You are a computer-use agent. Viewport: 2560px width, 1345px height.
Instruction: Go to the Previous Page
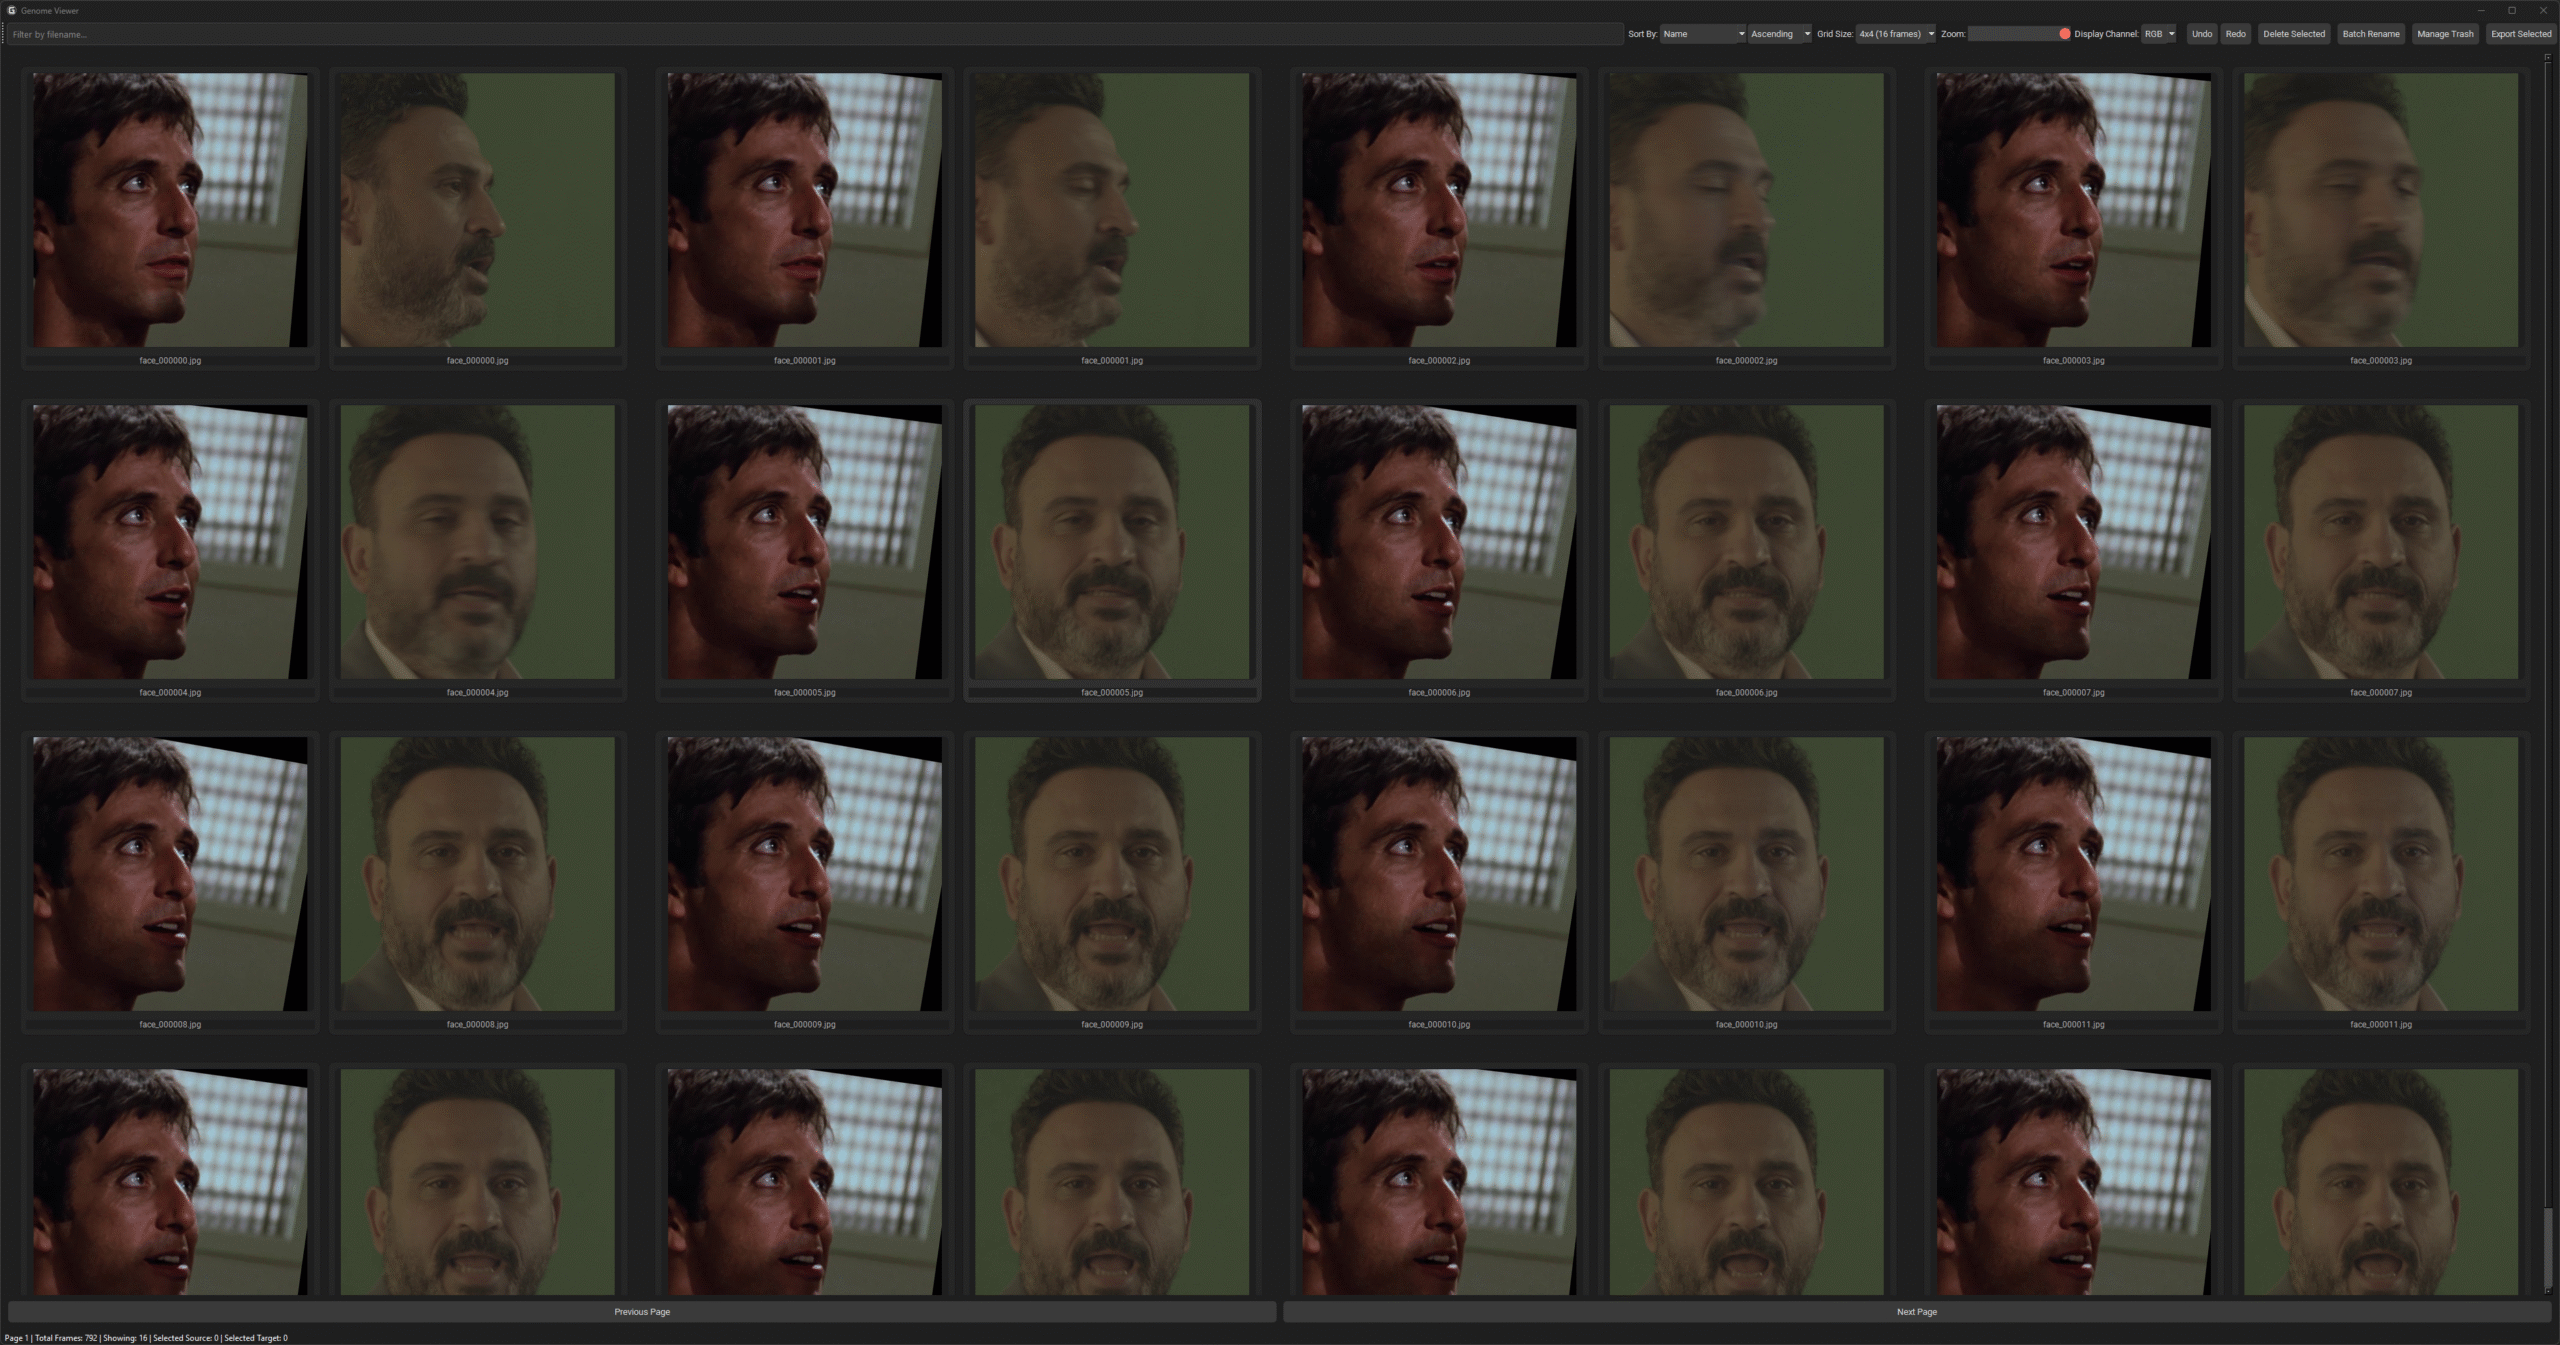(642, 1312)
